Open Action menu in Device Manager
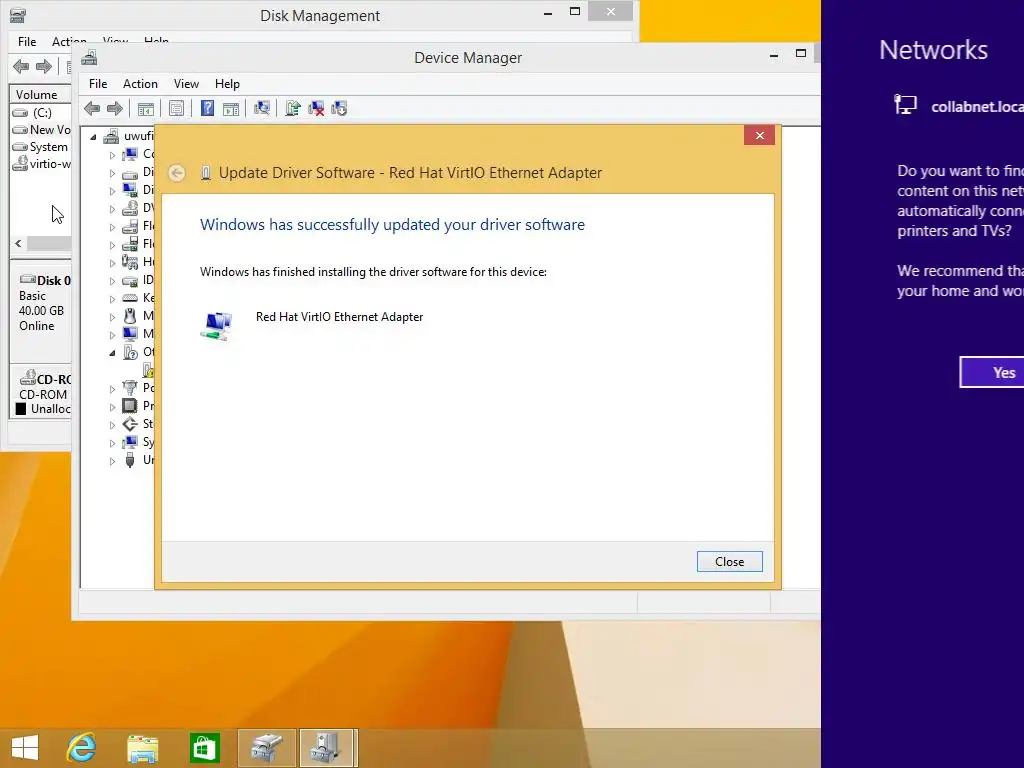This screenshot has width=1024, height=768. [140, 84]
